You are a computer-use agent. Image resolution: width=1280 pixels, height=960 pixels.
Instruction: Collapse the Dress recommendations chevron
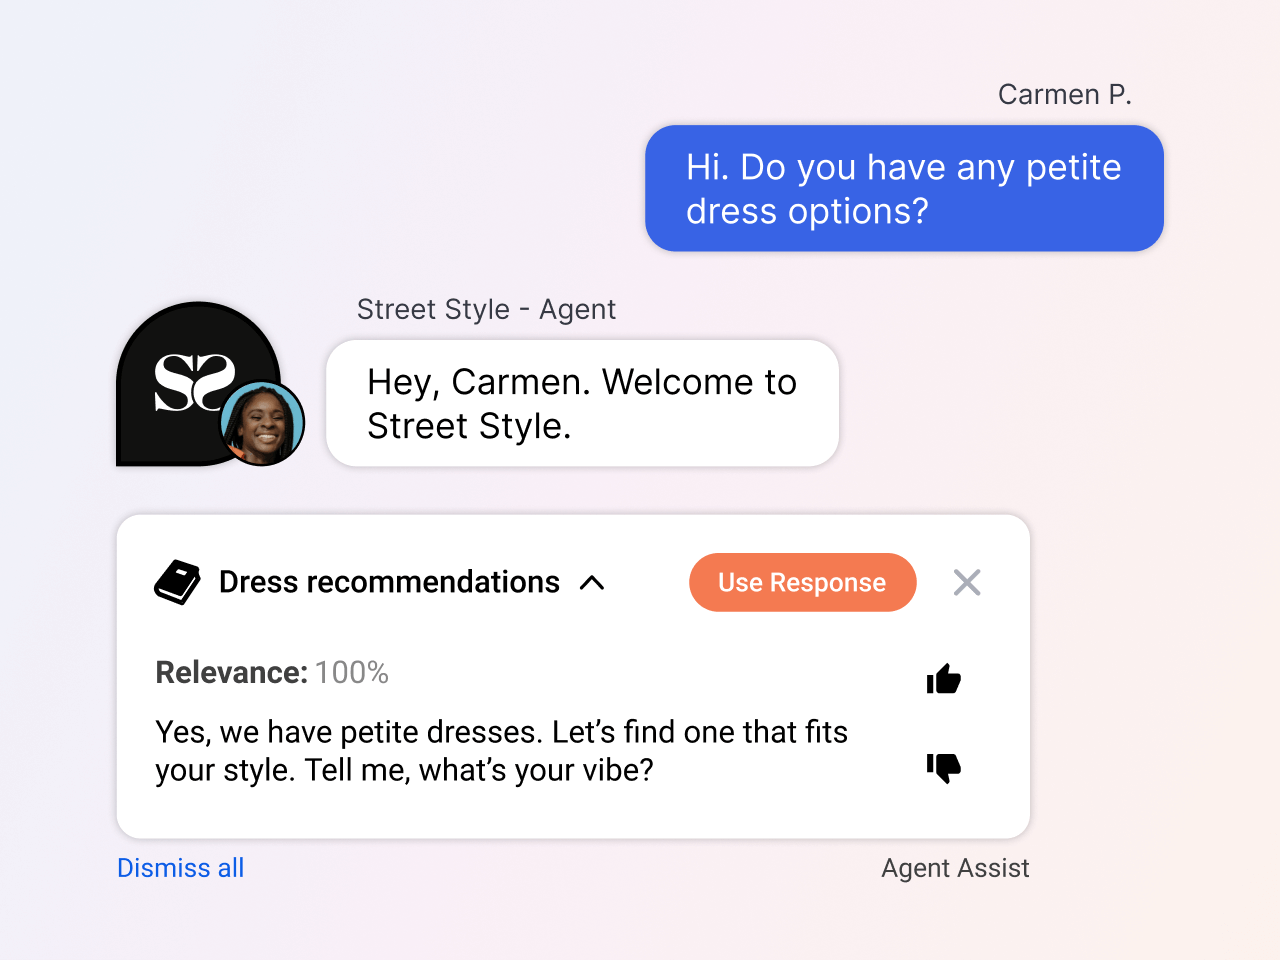(592, 583)
